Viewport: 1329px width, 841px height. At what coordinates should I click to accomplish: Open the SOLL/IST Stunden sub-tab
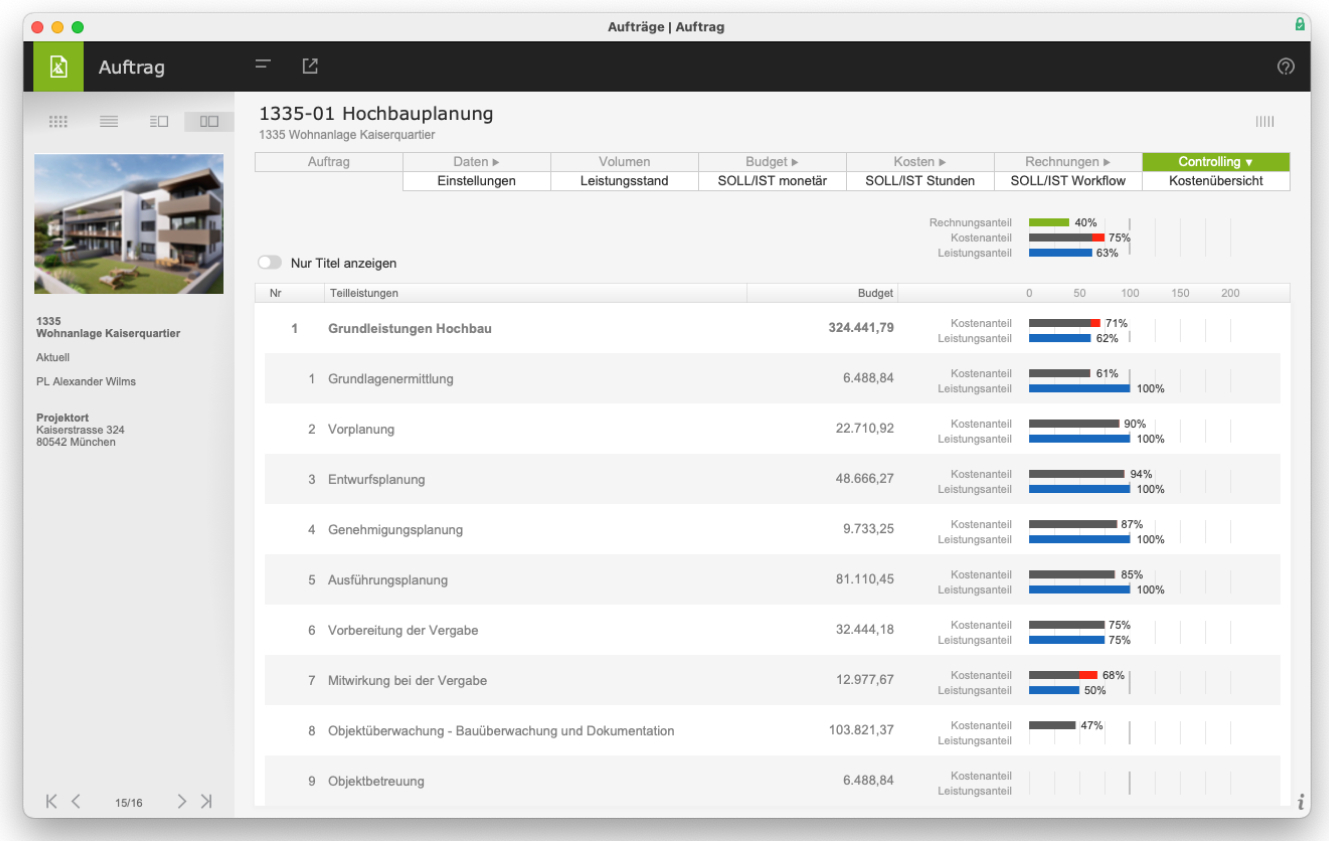point(921,181)
